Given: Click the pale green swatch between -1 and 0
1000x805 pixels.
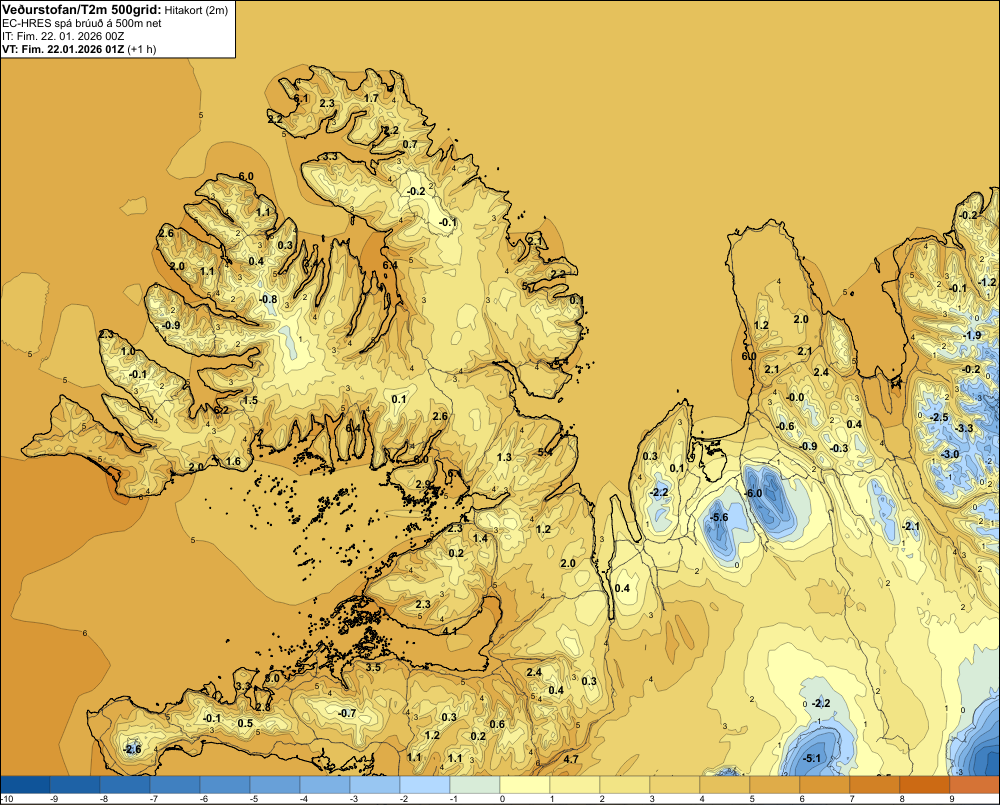Looking at the screenshot, I should (x=475, y=785).
